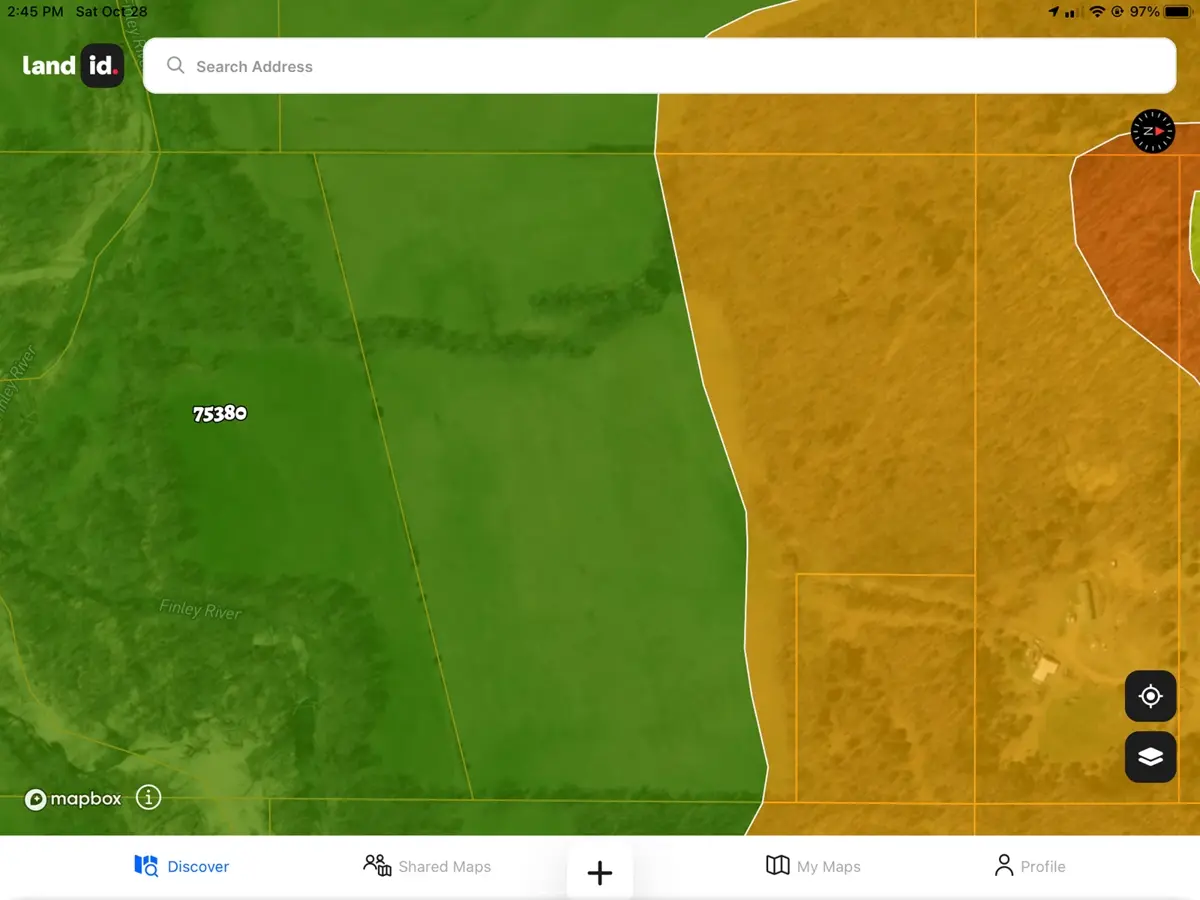Screen dimensions: 1200x900
Task: Tap the Finley River label in the lower left
Action: (x=200, y=608)
